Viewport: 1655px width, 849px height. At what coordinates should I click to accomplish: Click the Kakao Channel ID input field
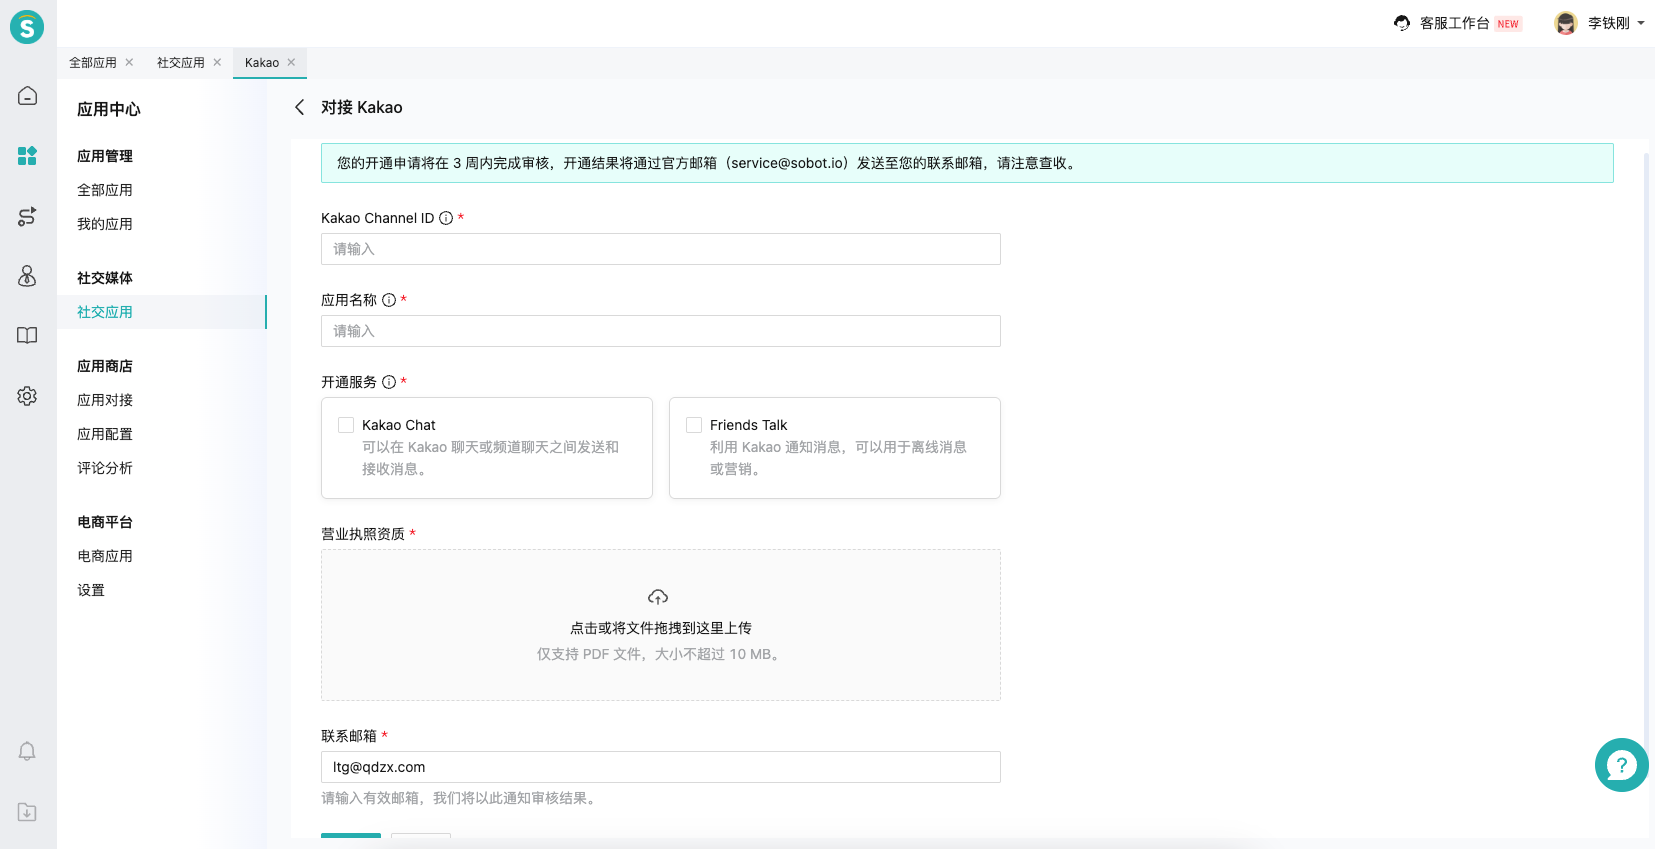click(661, 249)
